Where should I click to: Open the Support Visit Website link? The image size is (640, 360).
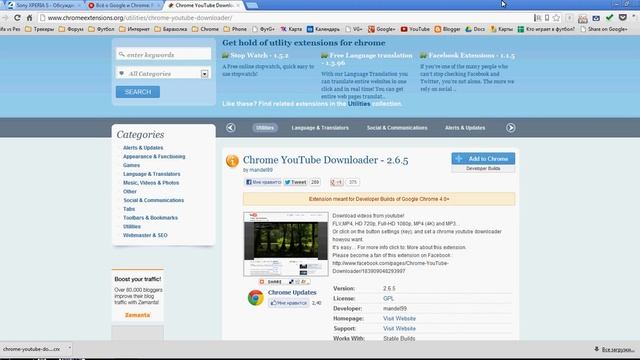(399, 329)
